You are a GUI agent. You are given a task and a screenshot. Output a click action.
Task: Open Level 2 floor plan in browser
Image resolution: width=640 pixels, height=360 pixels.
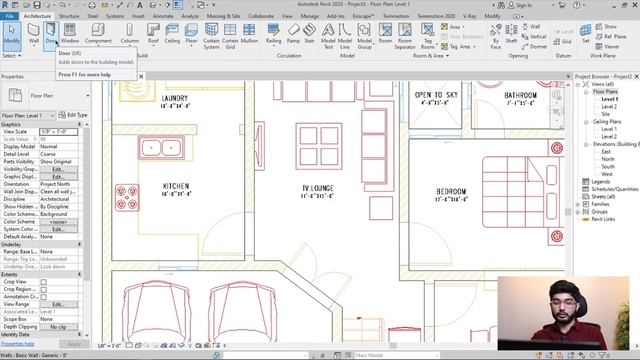tap(609, 107)
